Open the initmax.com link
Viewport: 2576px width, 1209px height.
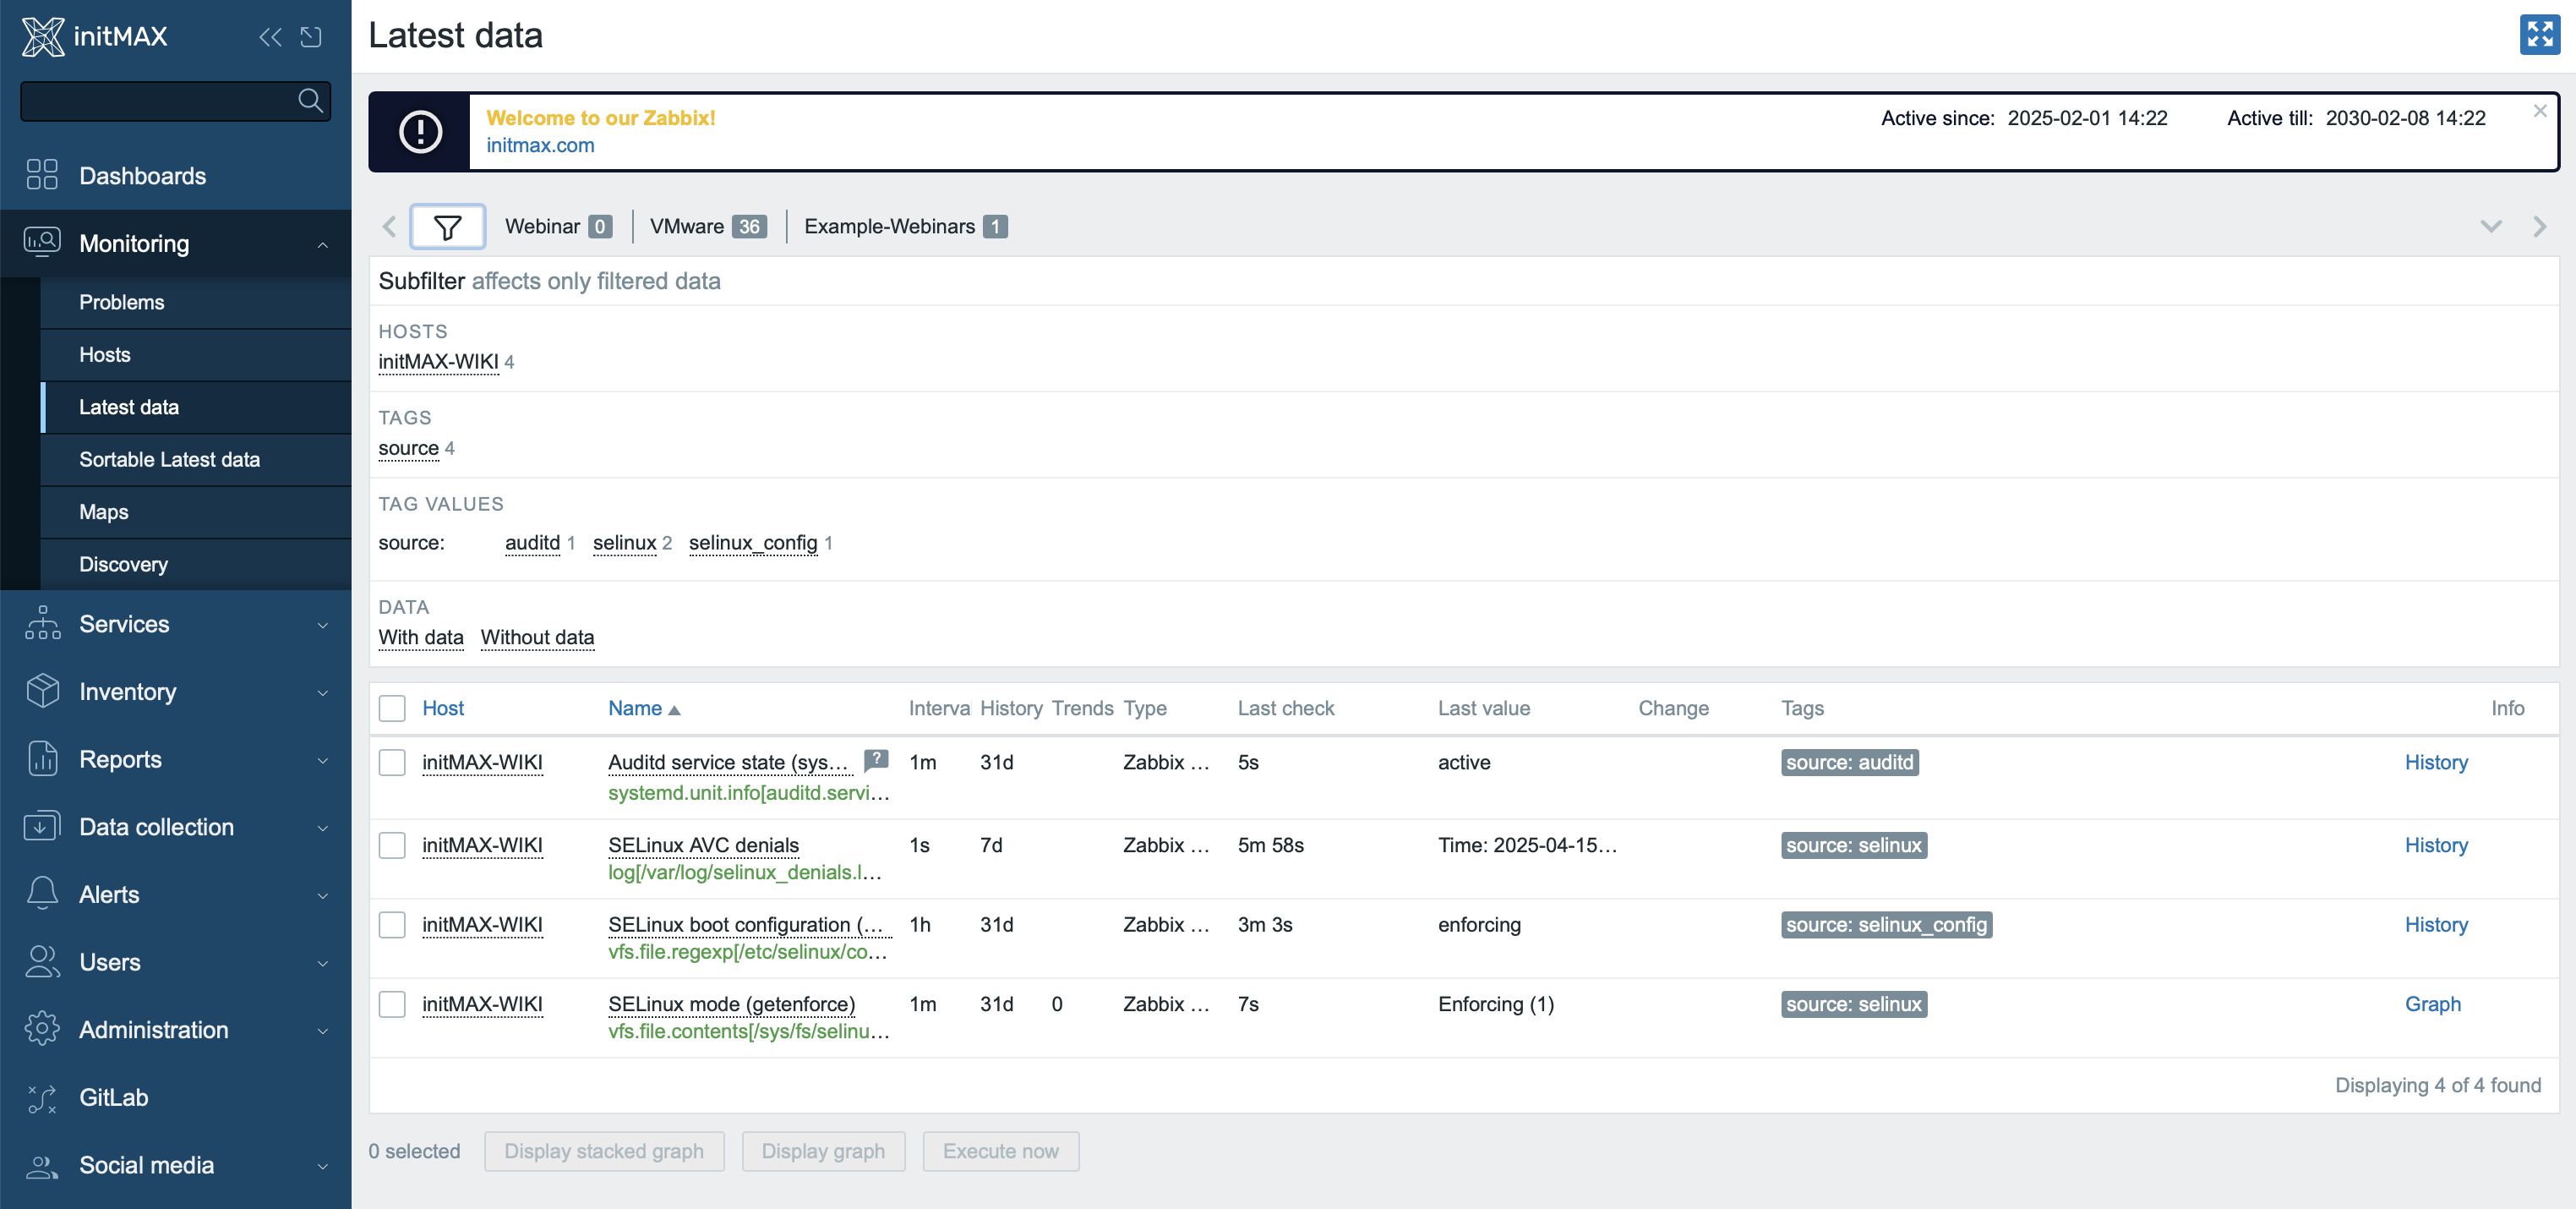click(x=540, y=145)
